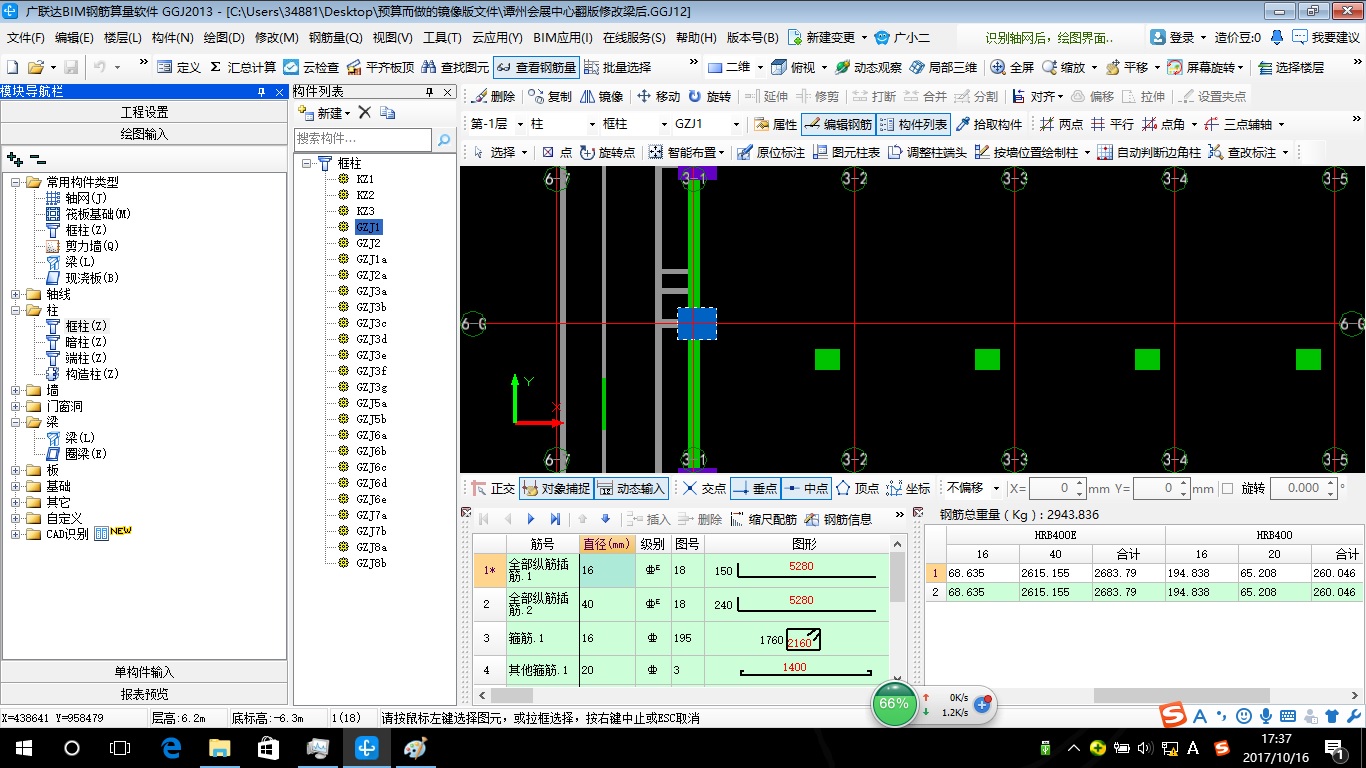This screenshot has width=1366, height=768.
Task: Open File Explorer on the taskbar
Action: 219,747
